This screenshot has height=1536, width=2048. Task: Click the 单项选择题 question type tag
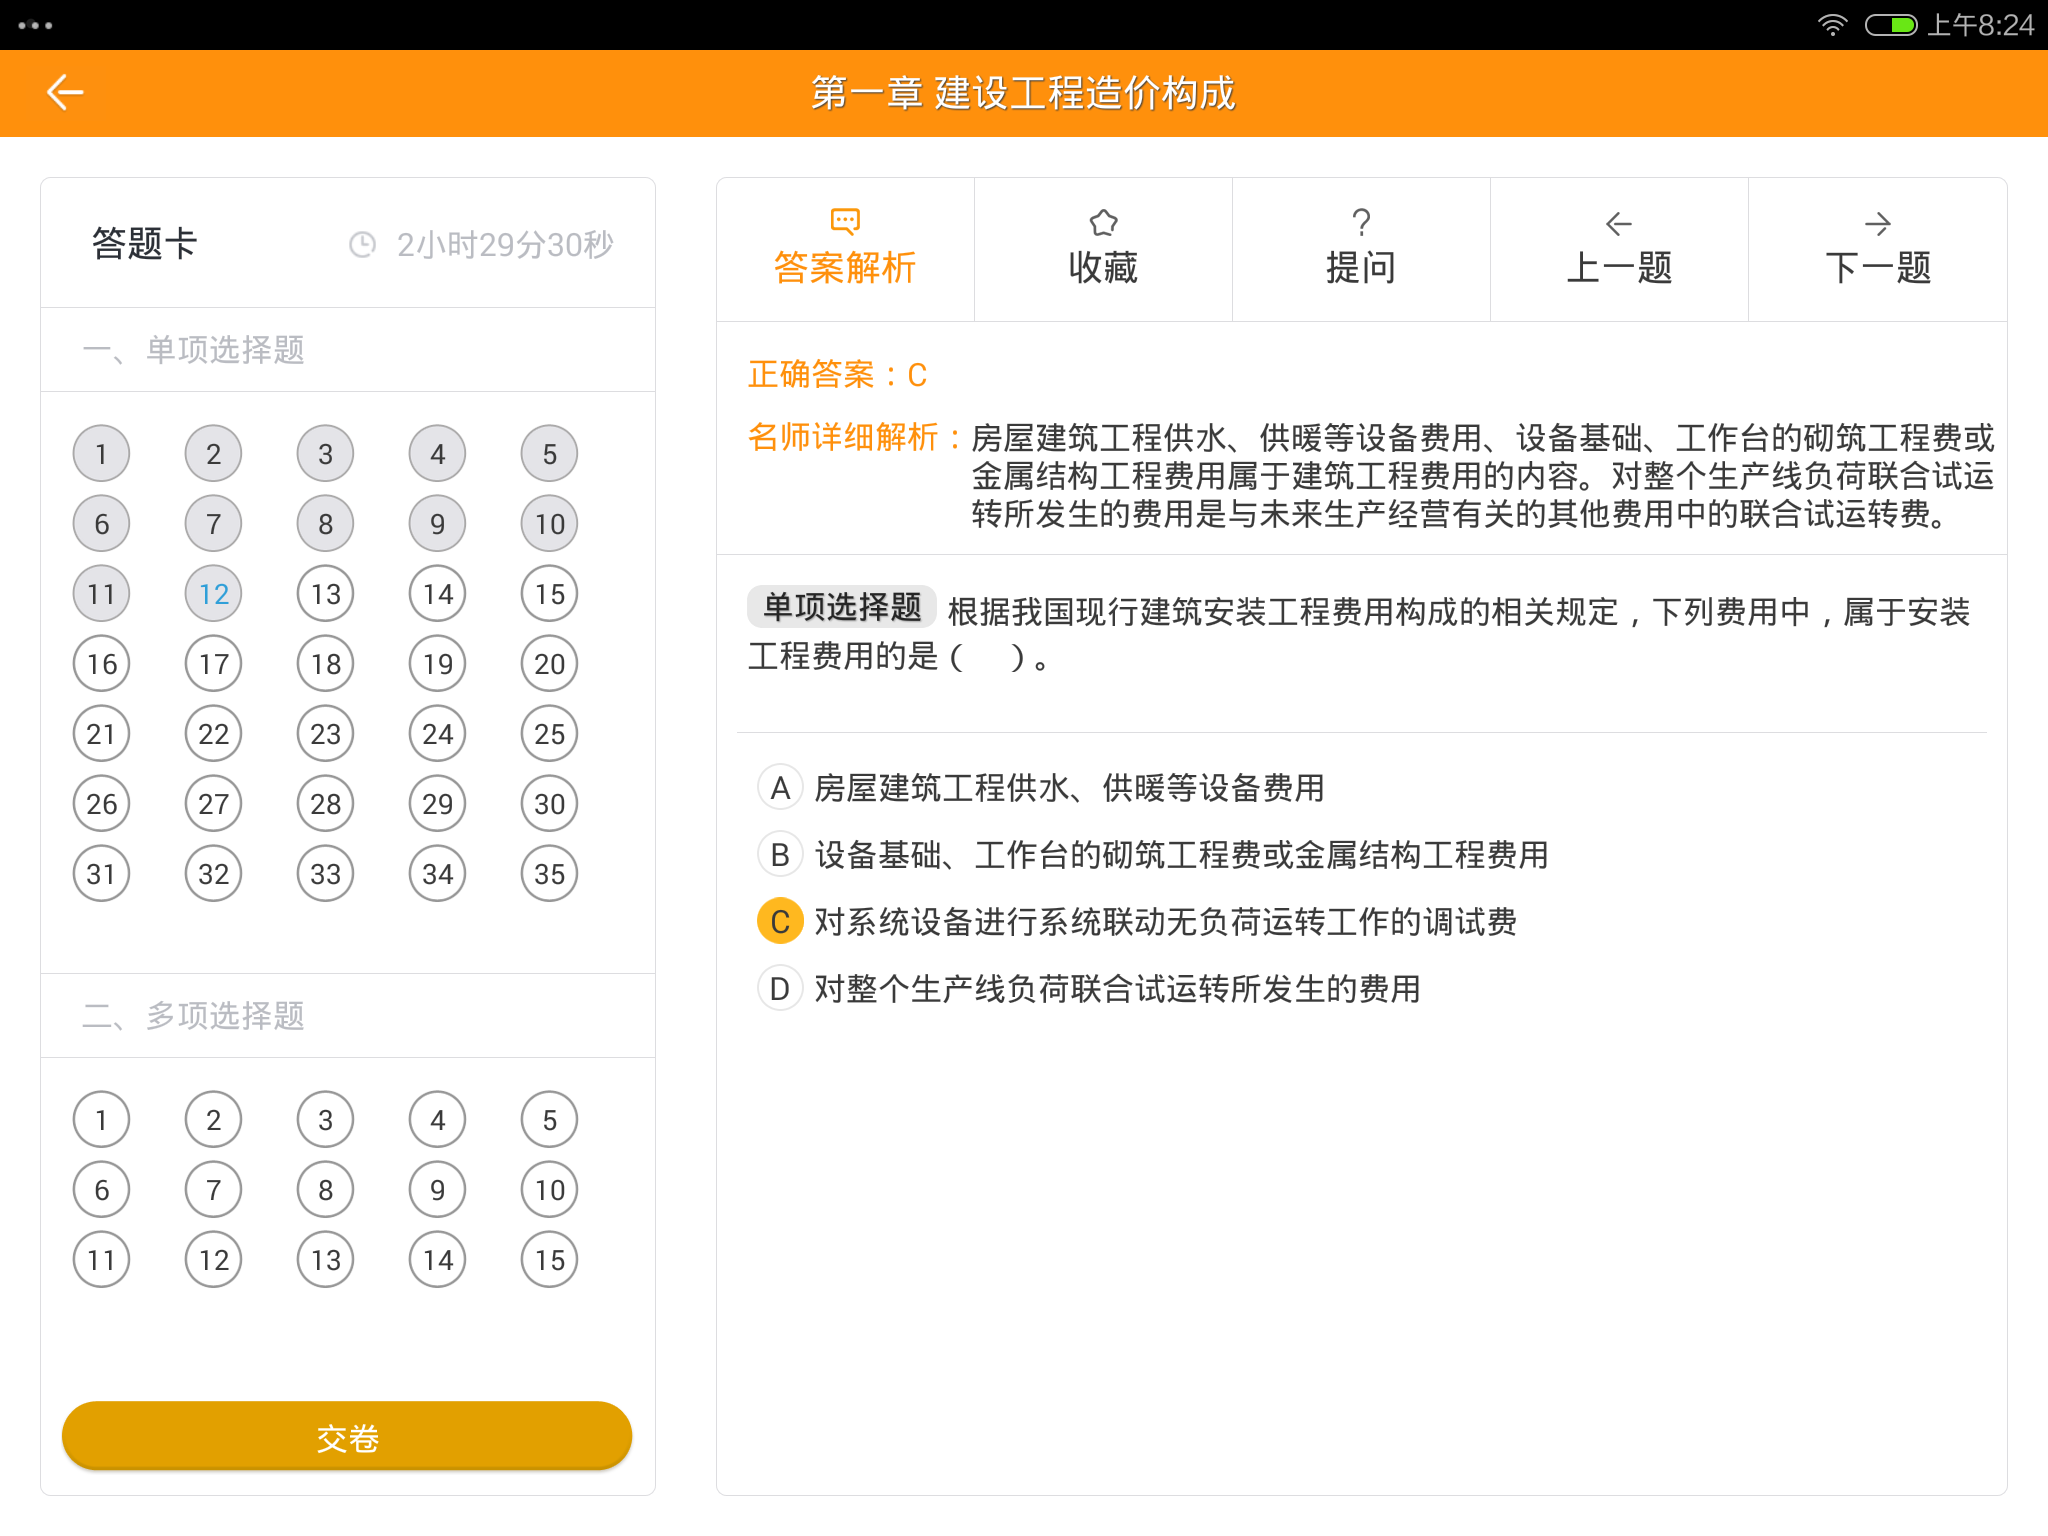click(x=842, y=607)
